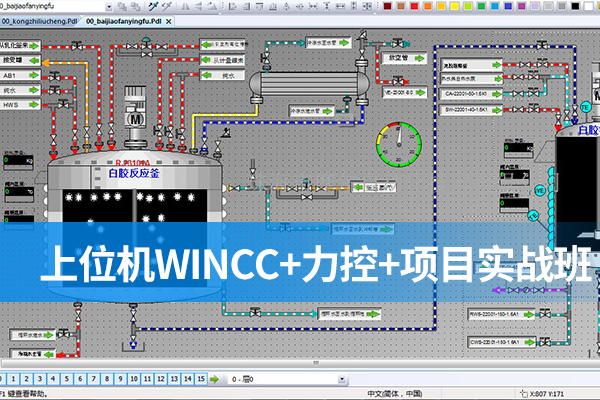Pick the yellow color swatch
The width and height of the screenshot is (600, 400).
[455, 6]
